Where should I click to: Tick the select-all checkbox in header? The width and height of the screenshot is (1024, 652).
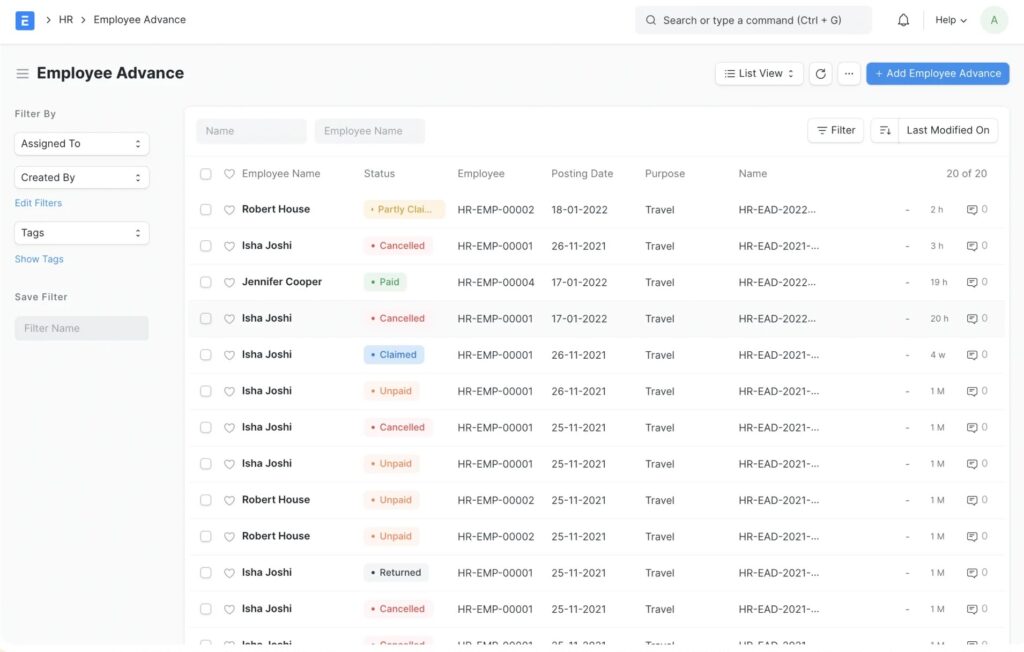206,174
